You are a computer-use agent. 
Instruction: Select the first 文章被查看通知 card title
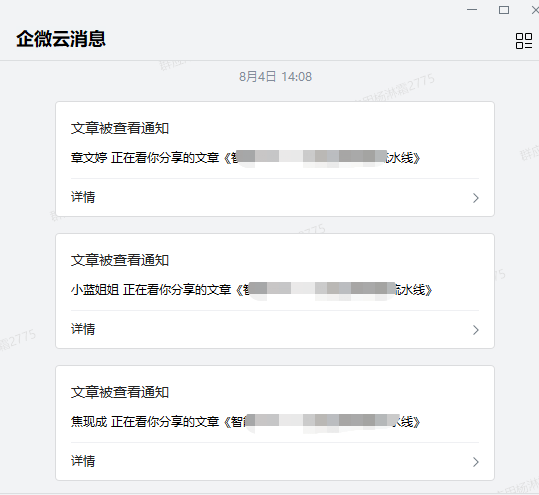pos(120,128)
